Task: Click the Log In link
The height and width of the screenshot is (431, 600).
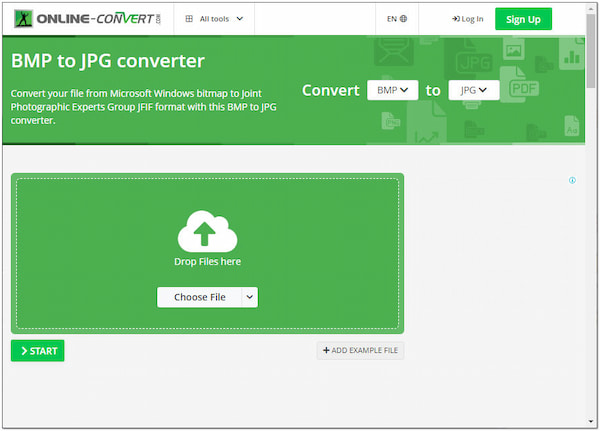Action: [468, 19]
